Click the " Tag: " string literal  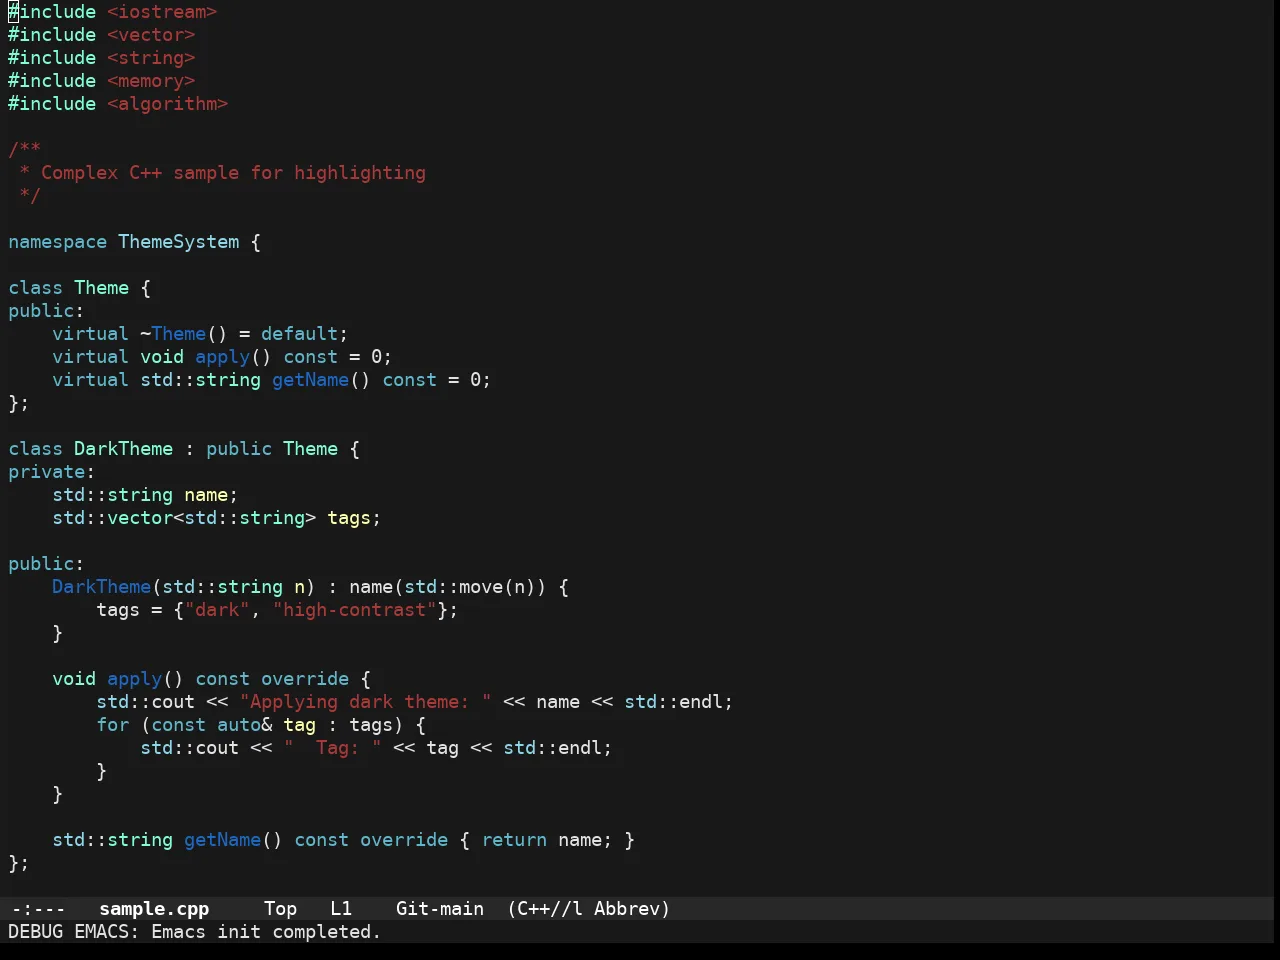333,748
